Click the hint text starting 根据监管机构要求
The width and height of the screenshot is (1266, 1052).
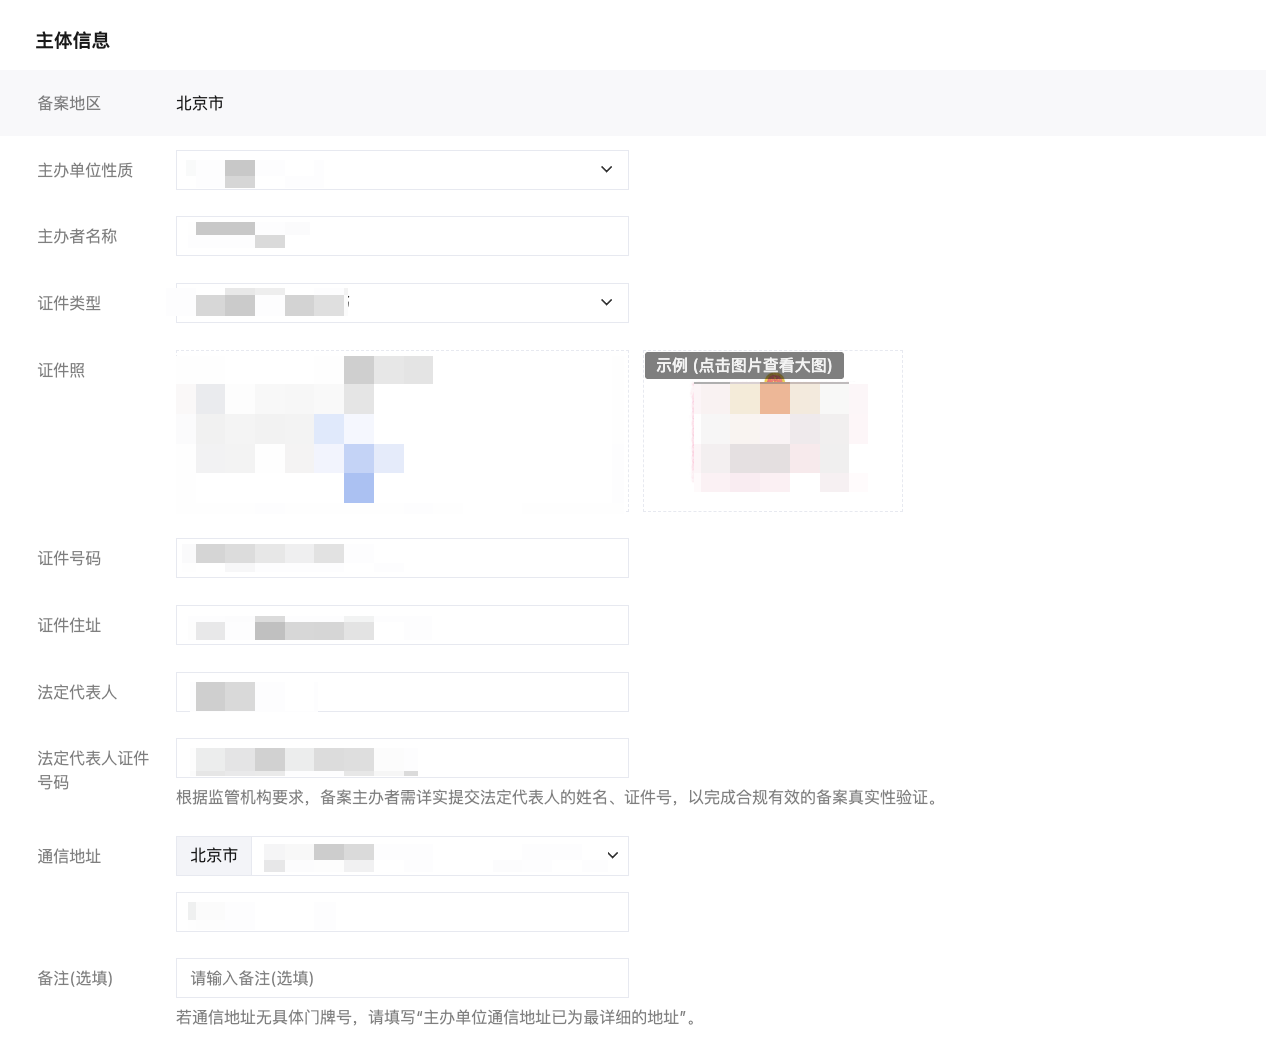(560, 798)
